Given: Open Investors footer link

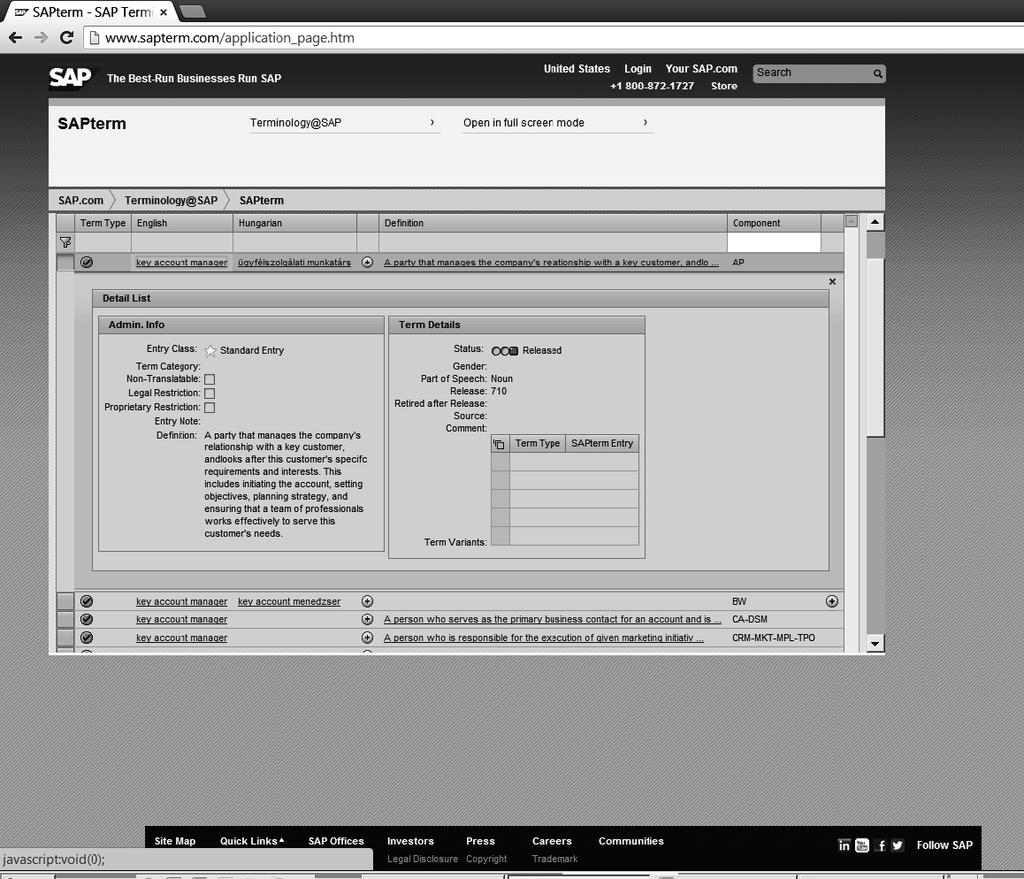Looking at the screenshot, I should pyautogui.click(x=410, y=841).
